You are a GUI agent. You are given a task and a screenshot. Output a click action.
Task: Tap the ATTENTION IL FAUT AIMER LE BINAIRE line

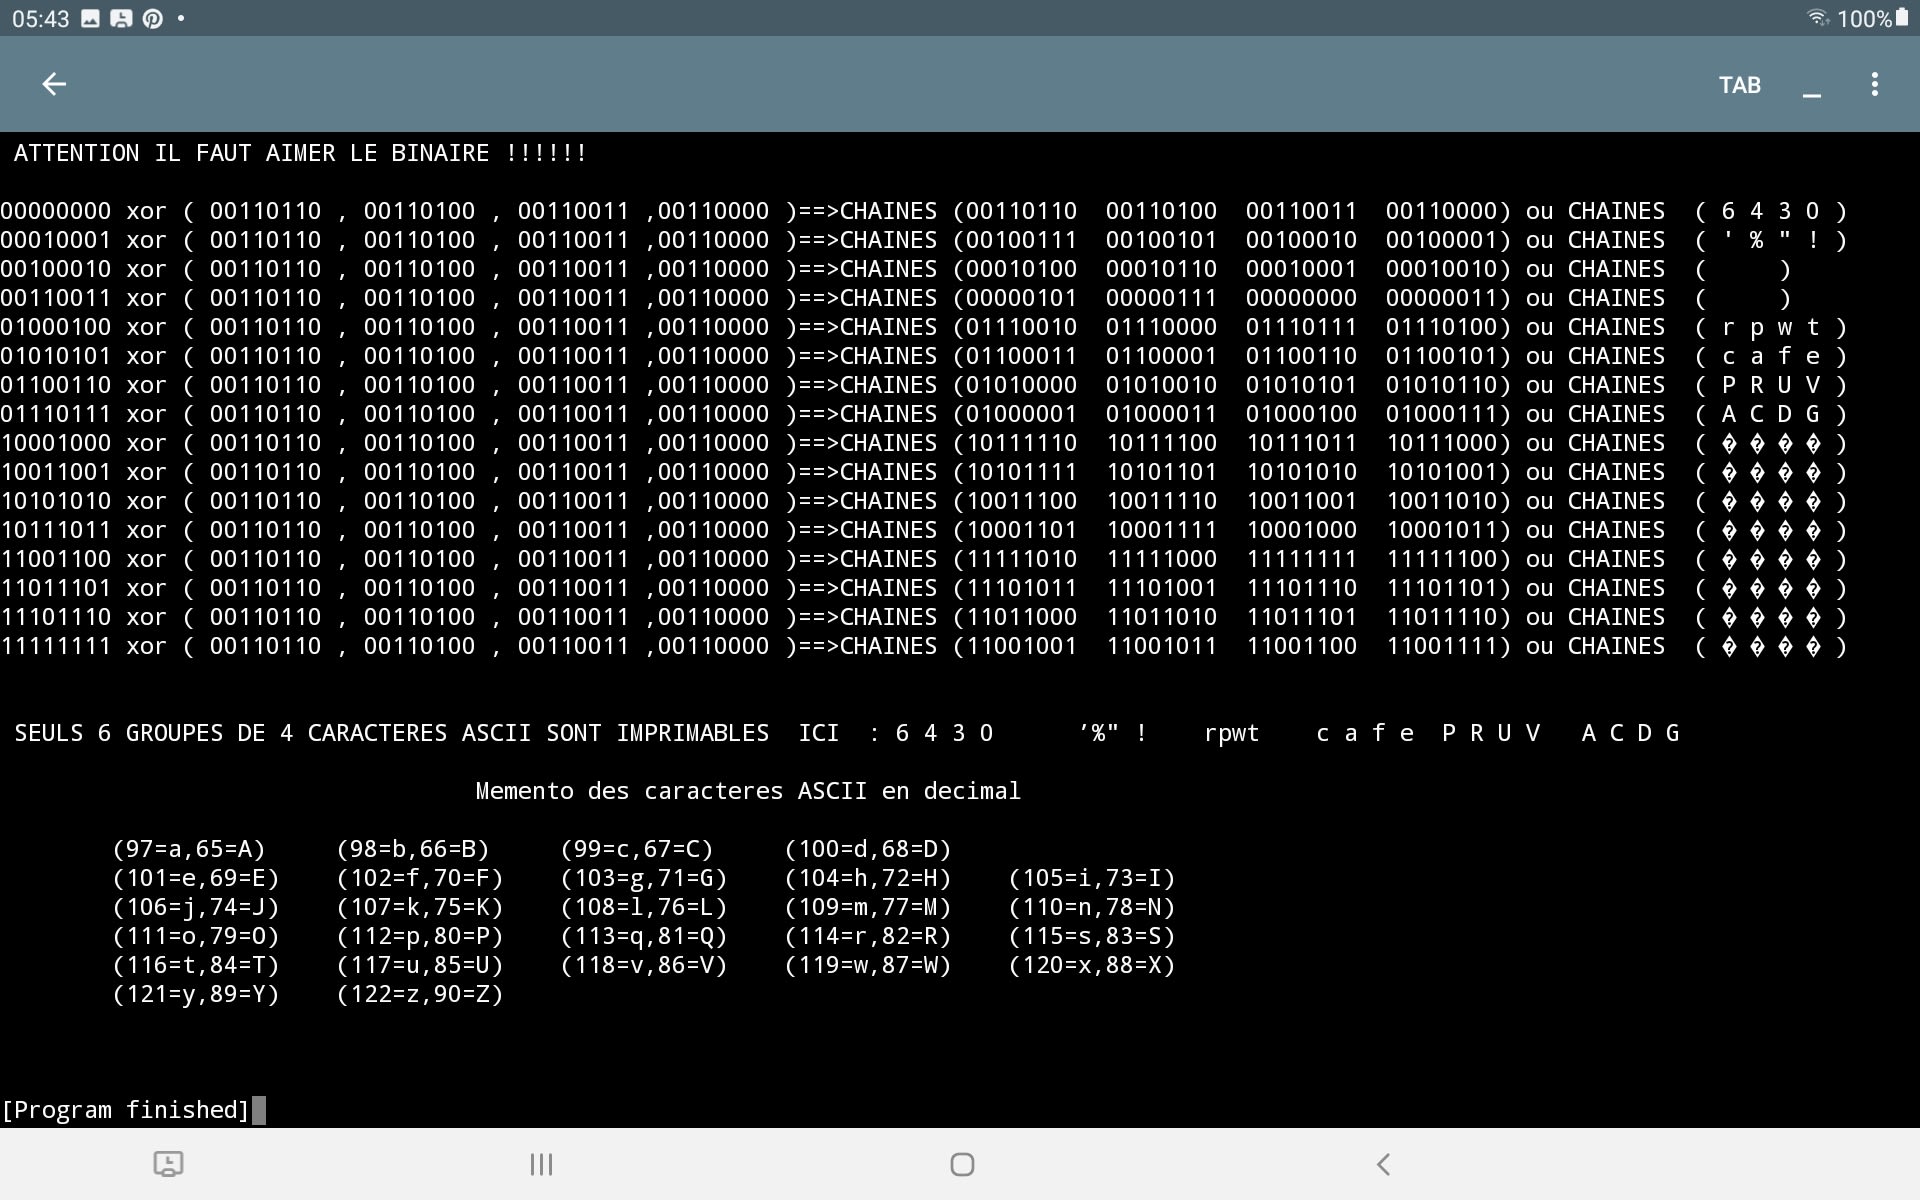coord(300,153)
